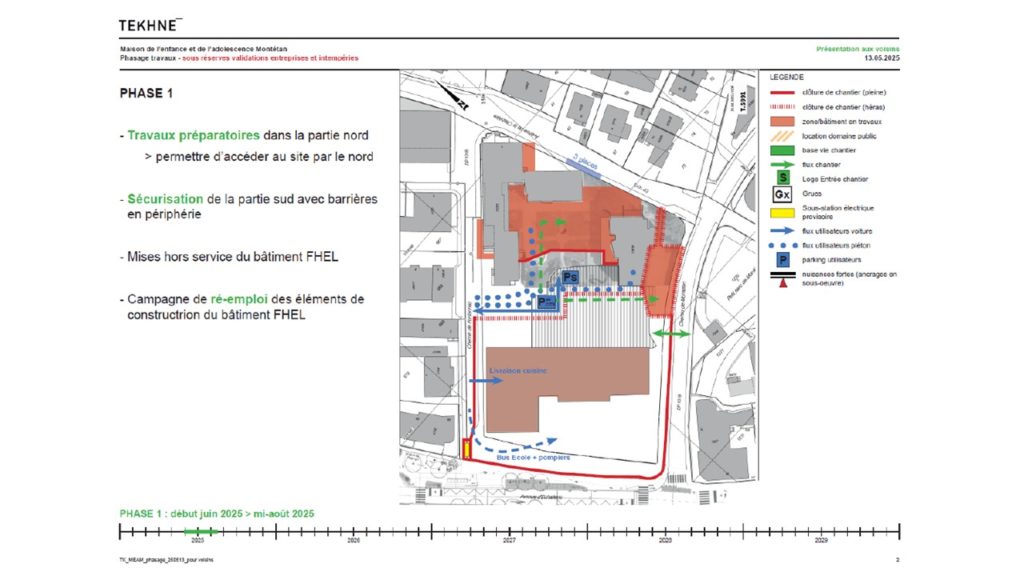Viewport: 1024px width, 576px height.
Task: Click the 'Grues' legend label
Action: pos(812,194)
